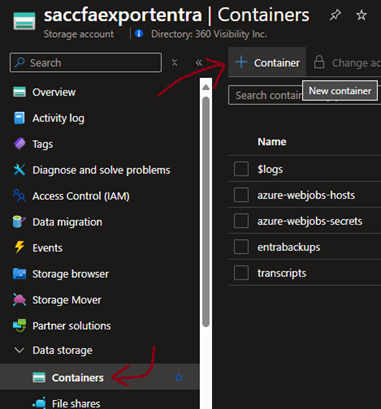This screenshot has width=381, height=409.
Task: Click the Container button to add one
Action: [x=267, y=62]
